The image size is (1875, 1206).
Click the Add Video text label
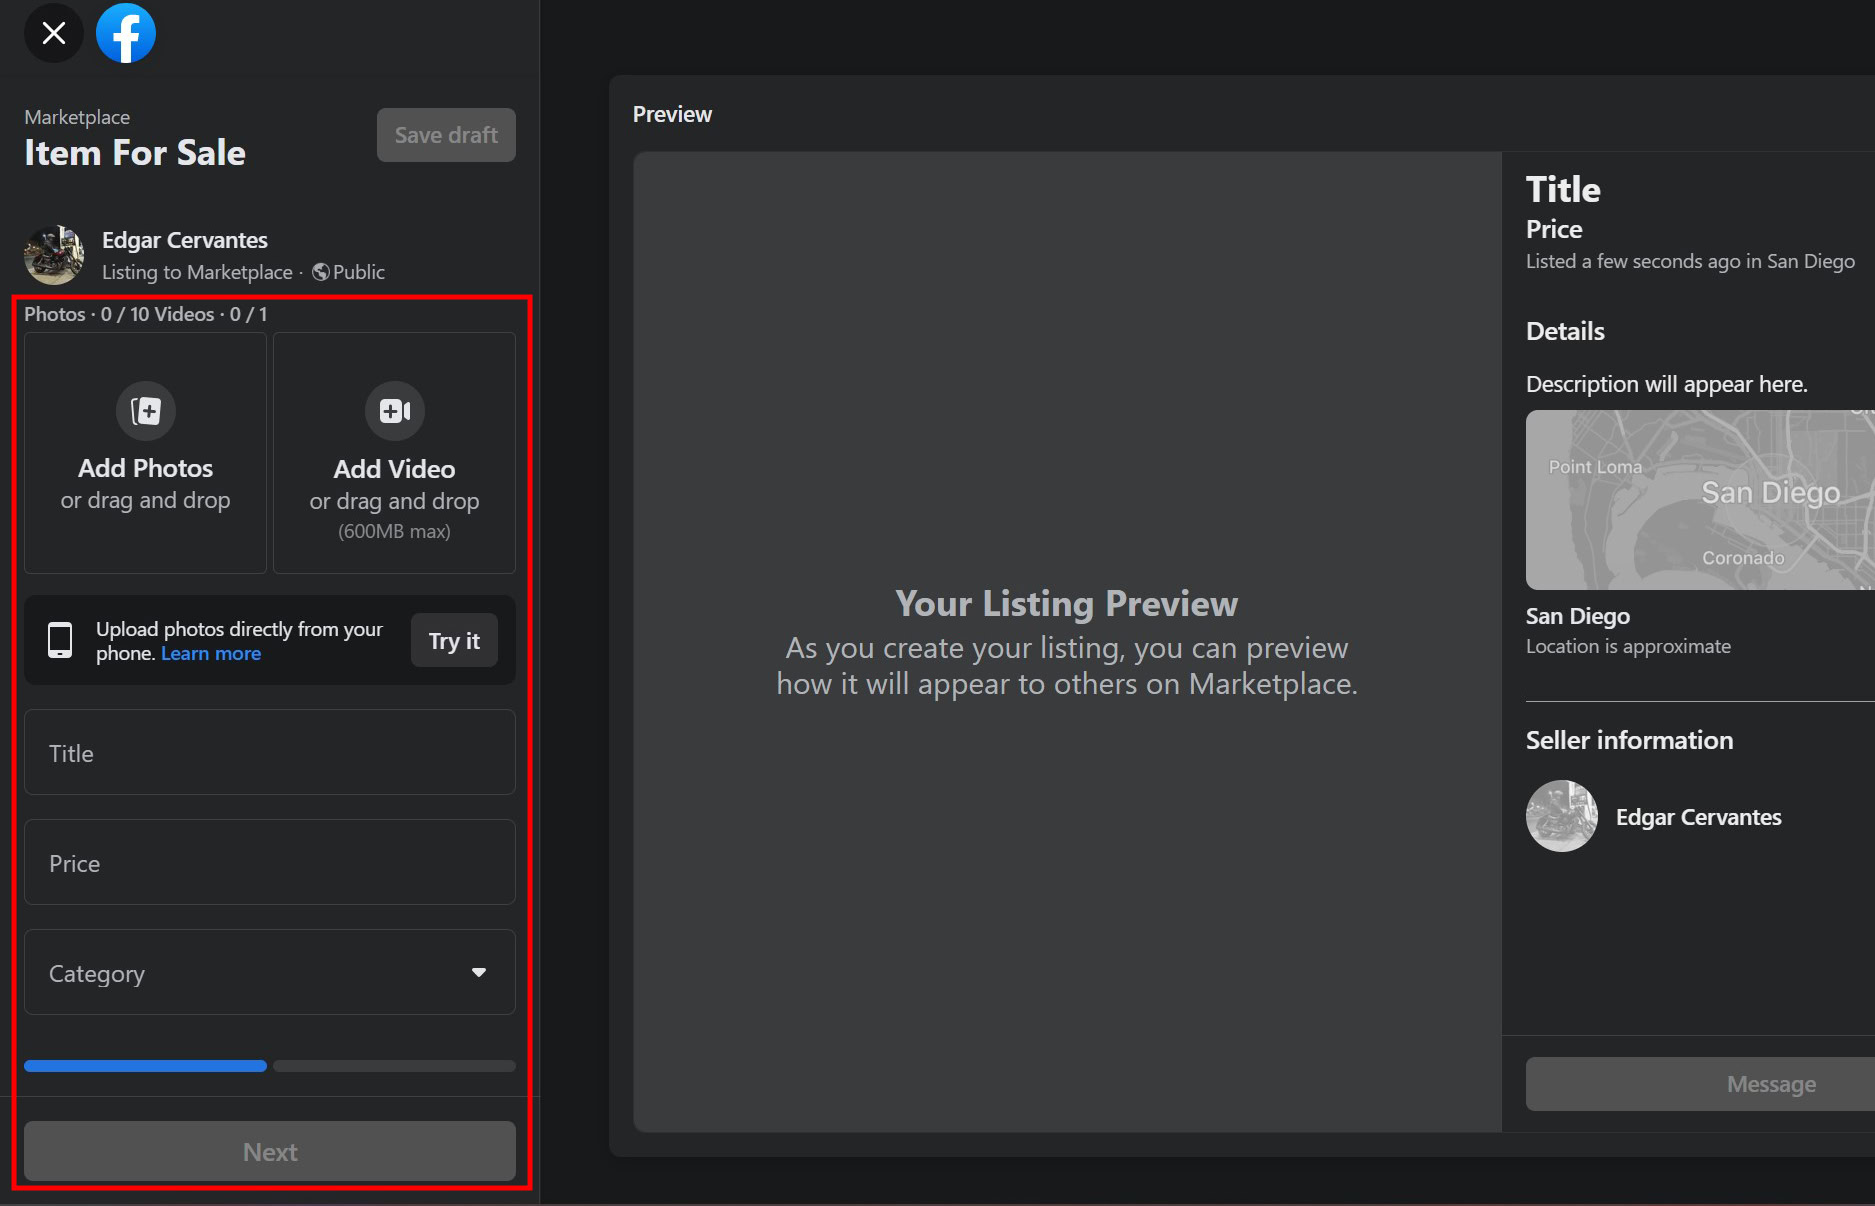pos(395,469)
